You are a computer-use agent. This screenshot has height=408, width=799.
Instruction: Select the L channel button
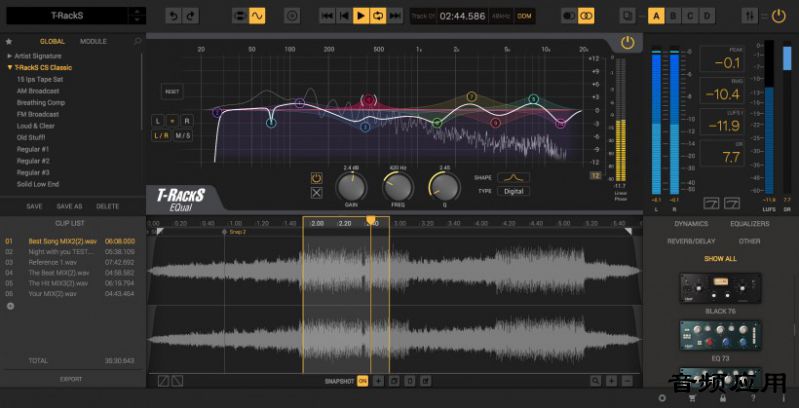coord(157,121)
